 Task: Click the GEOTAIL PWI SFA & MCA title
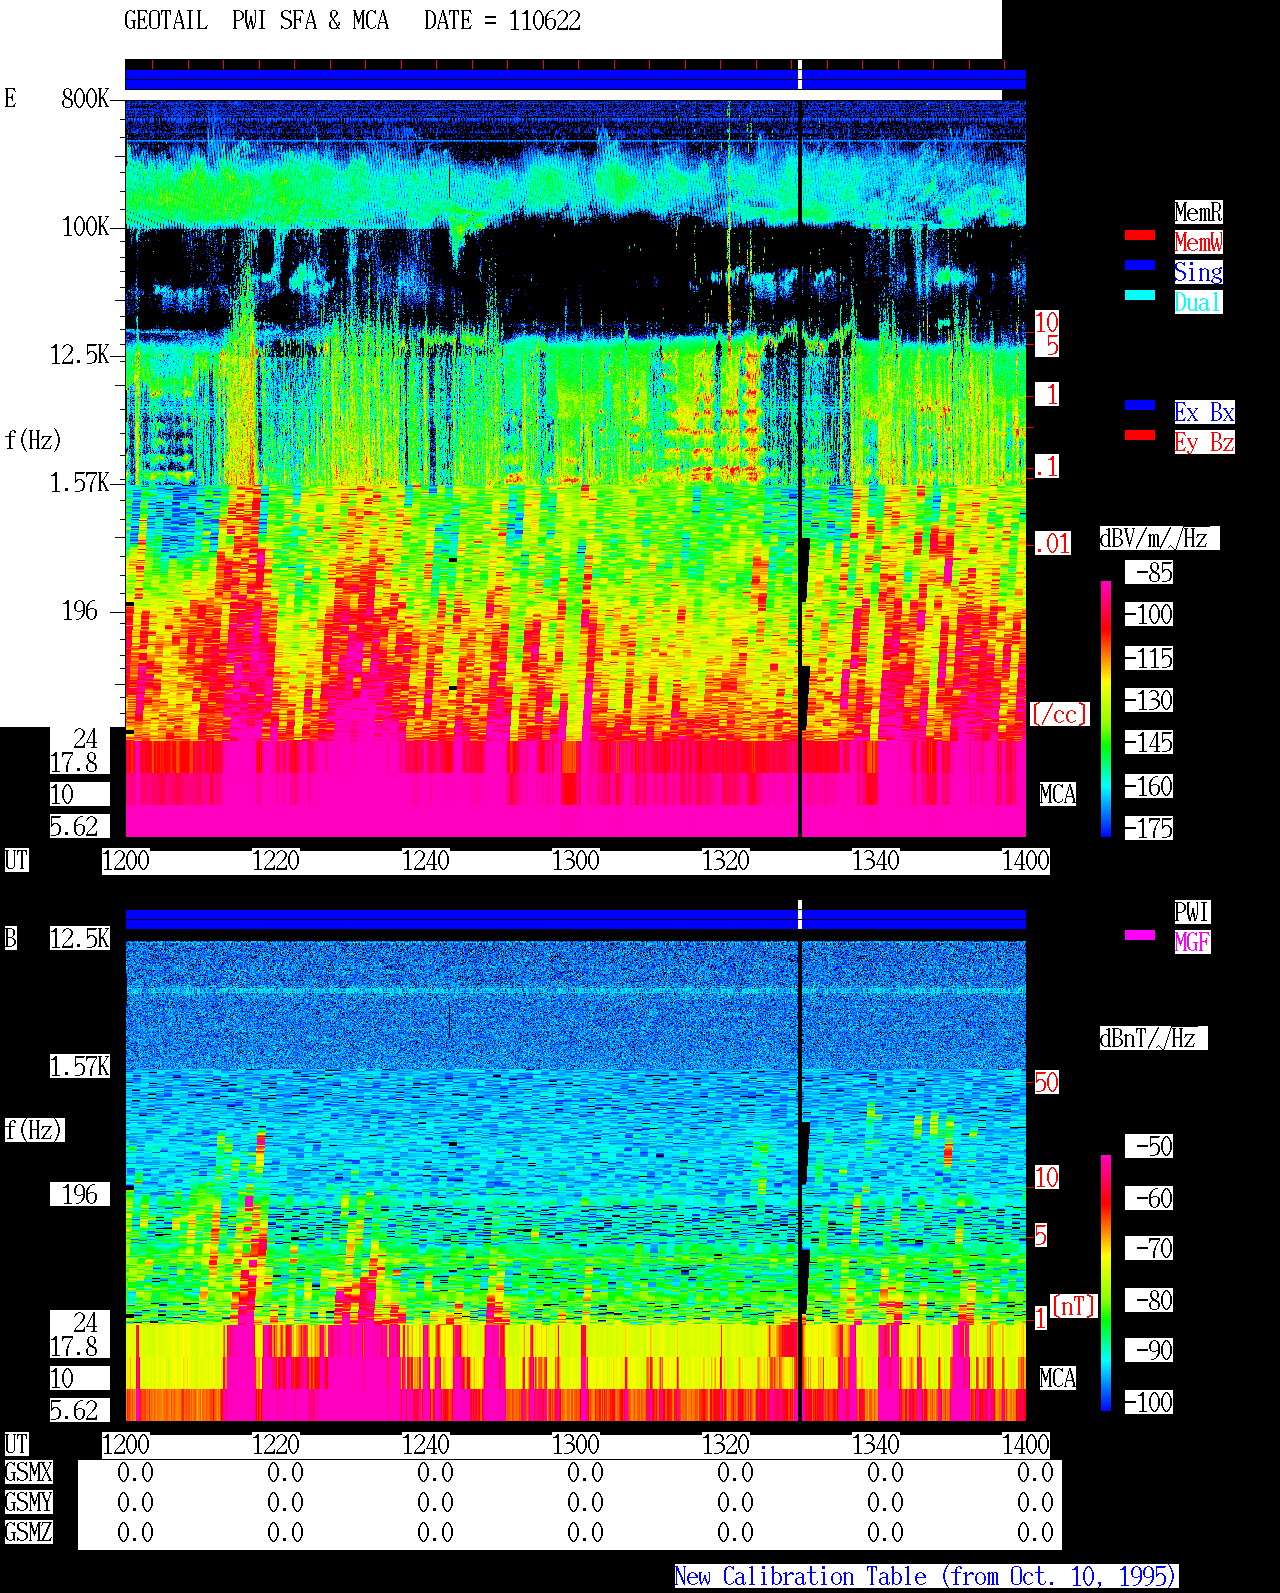pos(256,21)
